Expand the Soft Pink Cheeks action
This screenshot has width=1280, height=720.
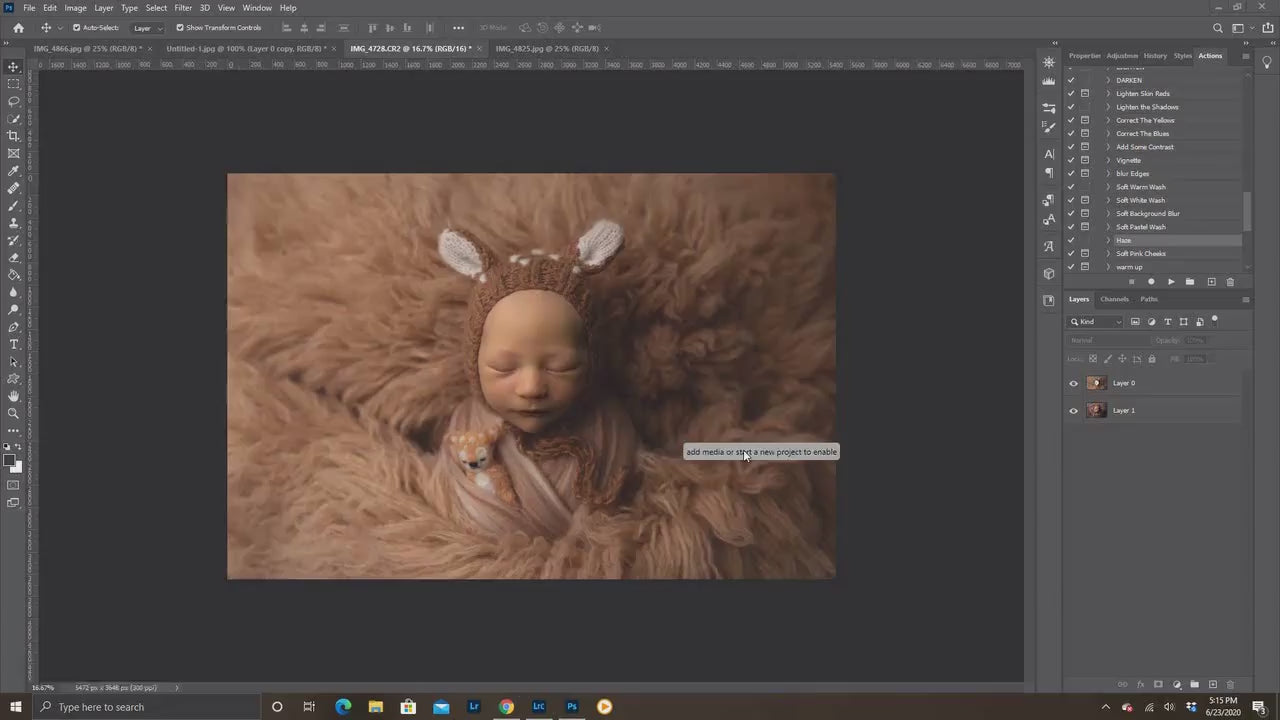(1108, 253)
